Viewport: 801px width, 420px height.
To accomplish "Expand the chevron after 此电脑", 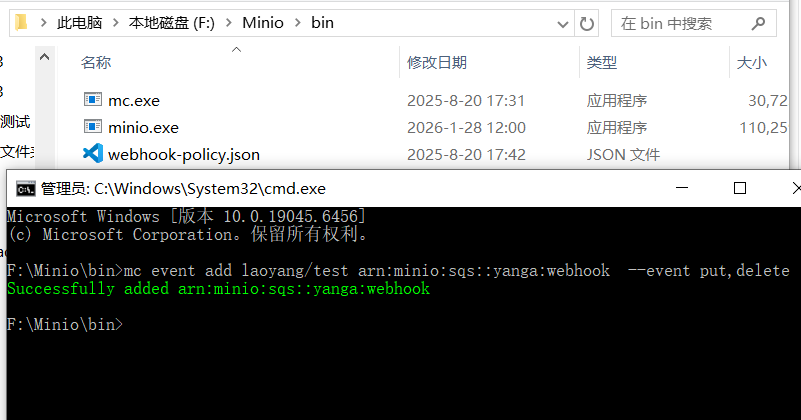I will click(116, 23).
